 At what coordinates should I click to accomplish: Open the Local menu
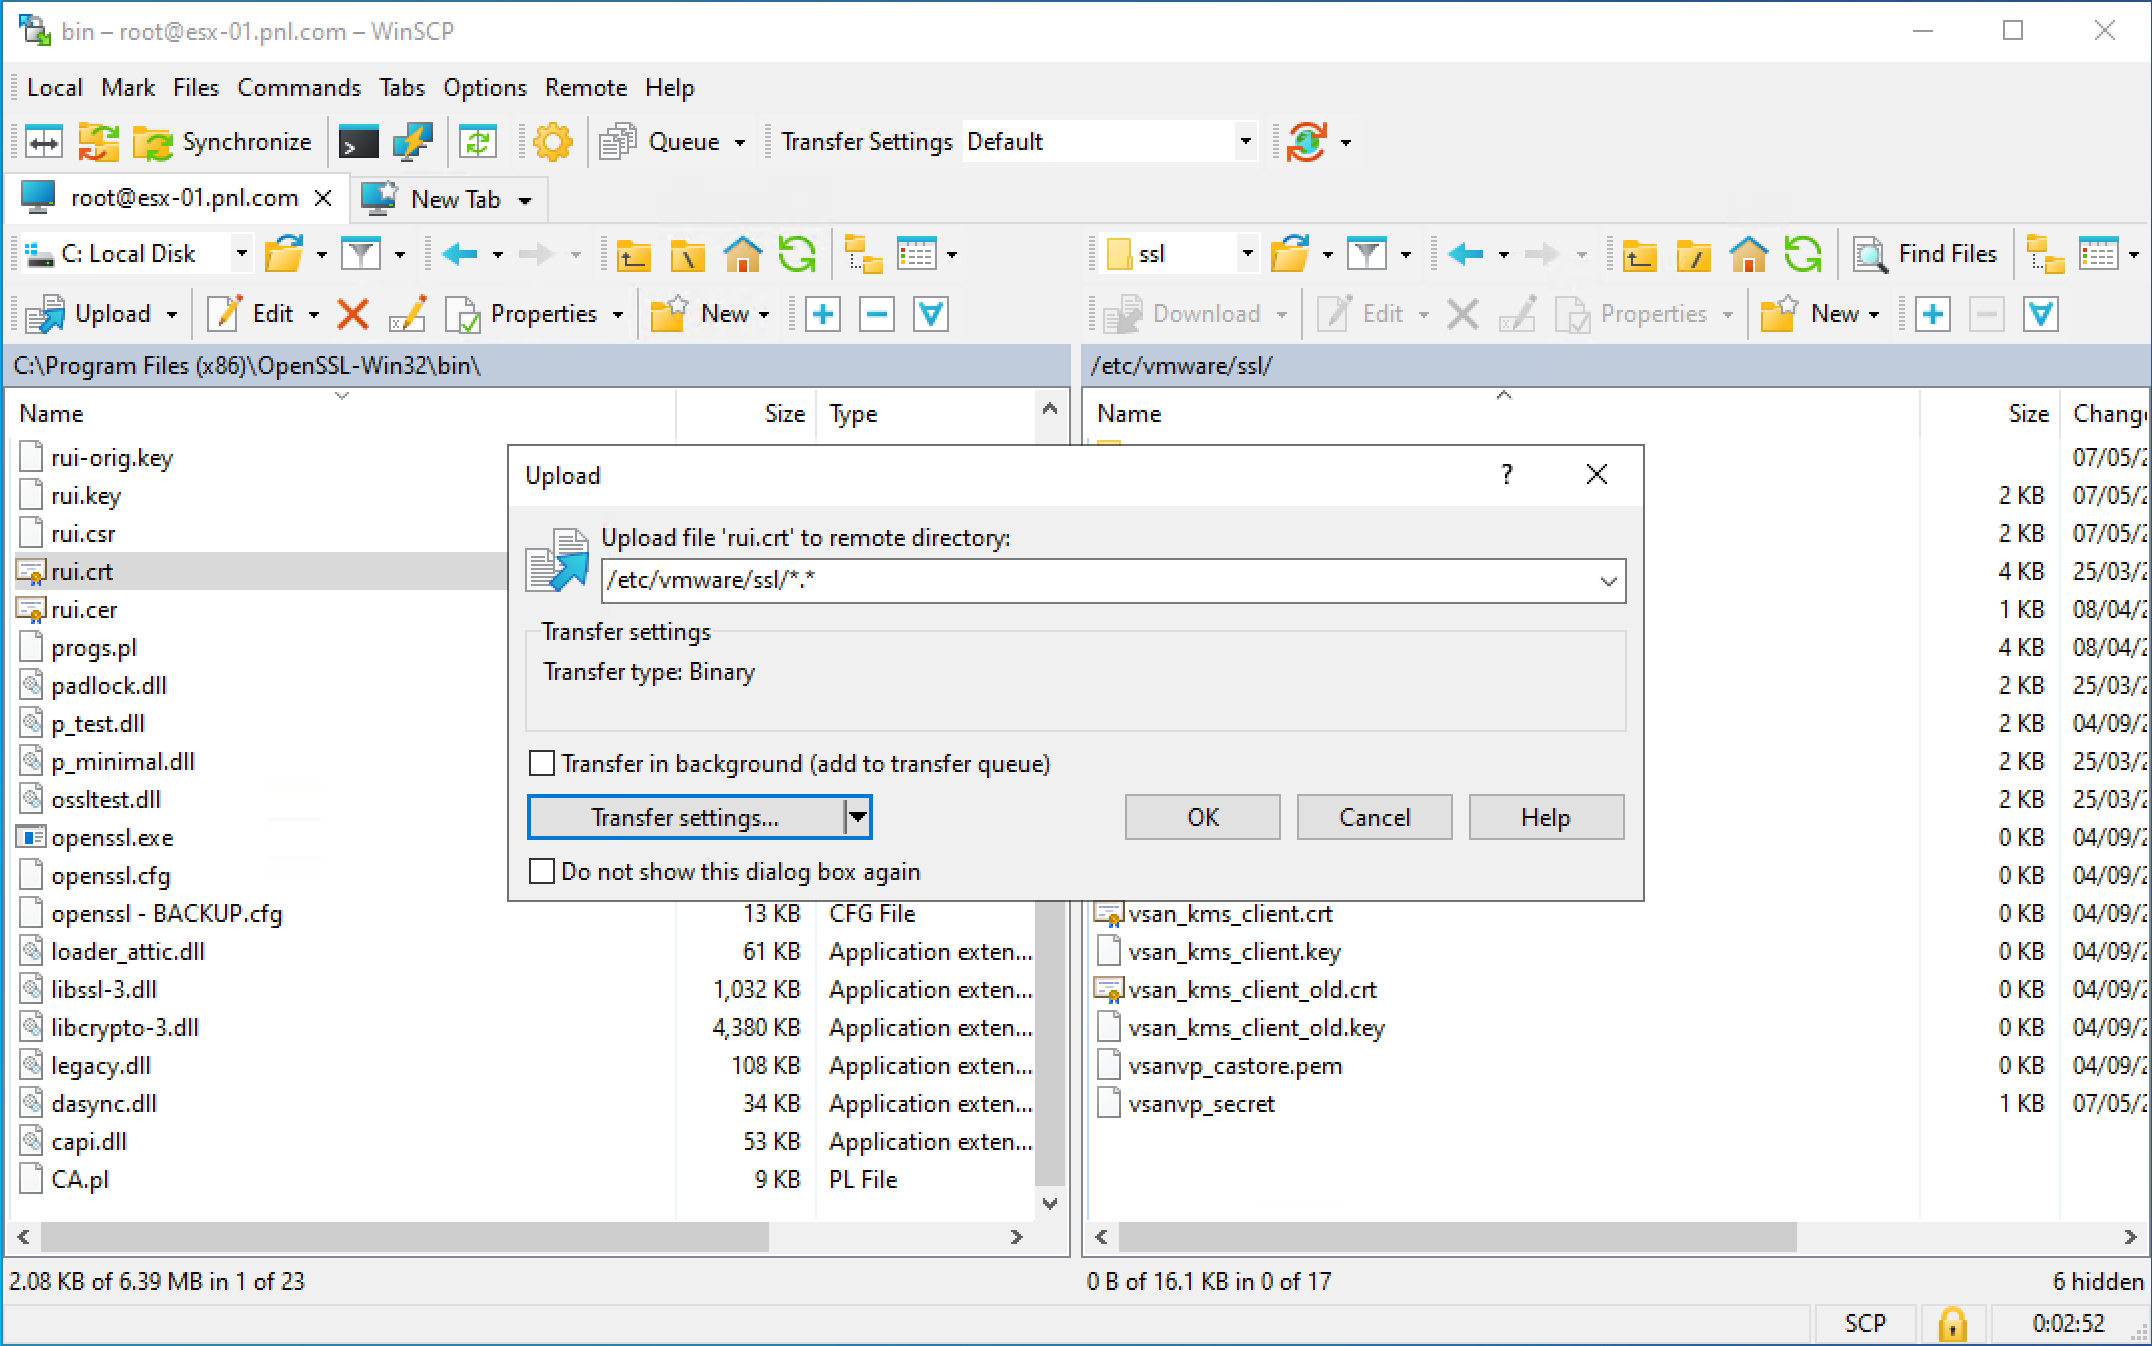pyautogui.click(x=54, y=88)
